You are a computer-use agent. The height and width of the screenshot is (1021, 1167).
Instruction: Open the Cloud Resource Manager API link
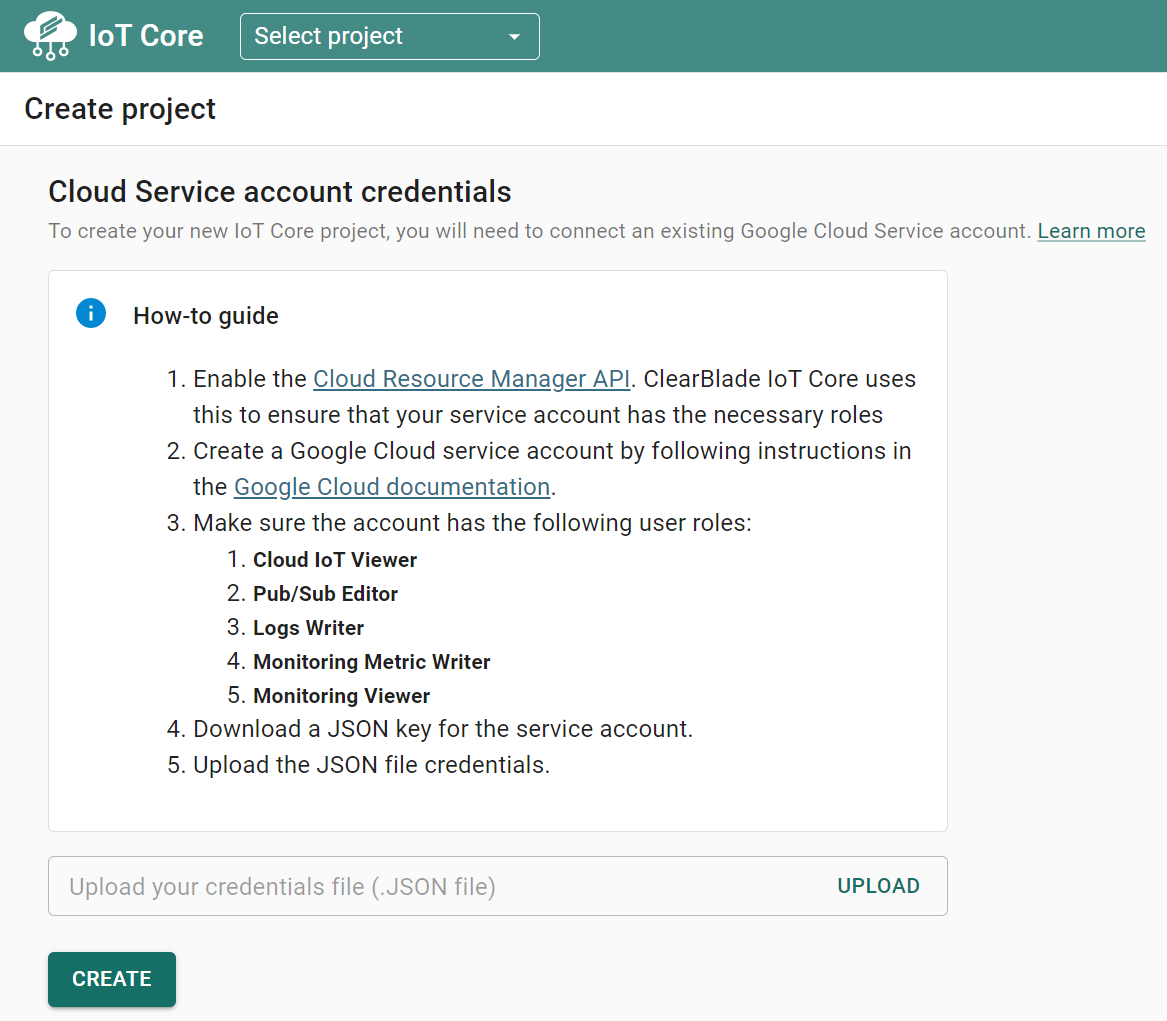[471, 379]
